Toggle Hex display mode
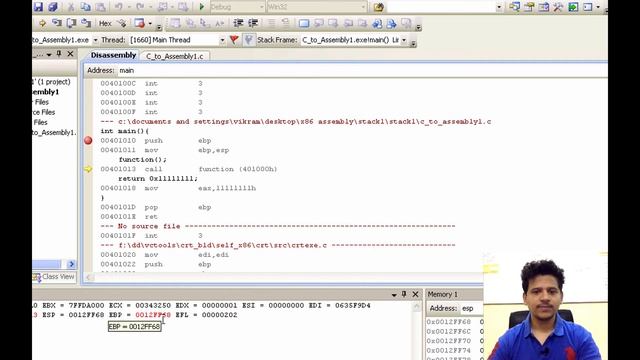The height and width of the screenshot is (360, 640). point(105,23)
